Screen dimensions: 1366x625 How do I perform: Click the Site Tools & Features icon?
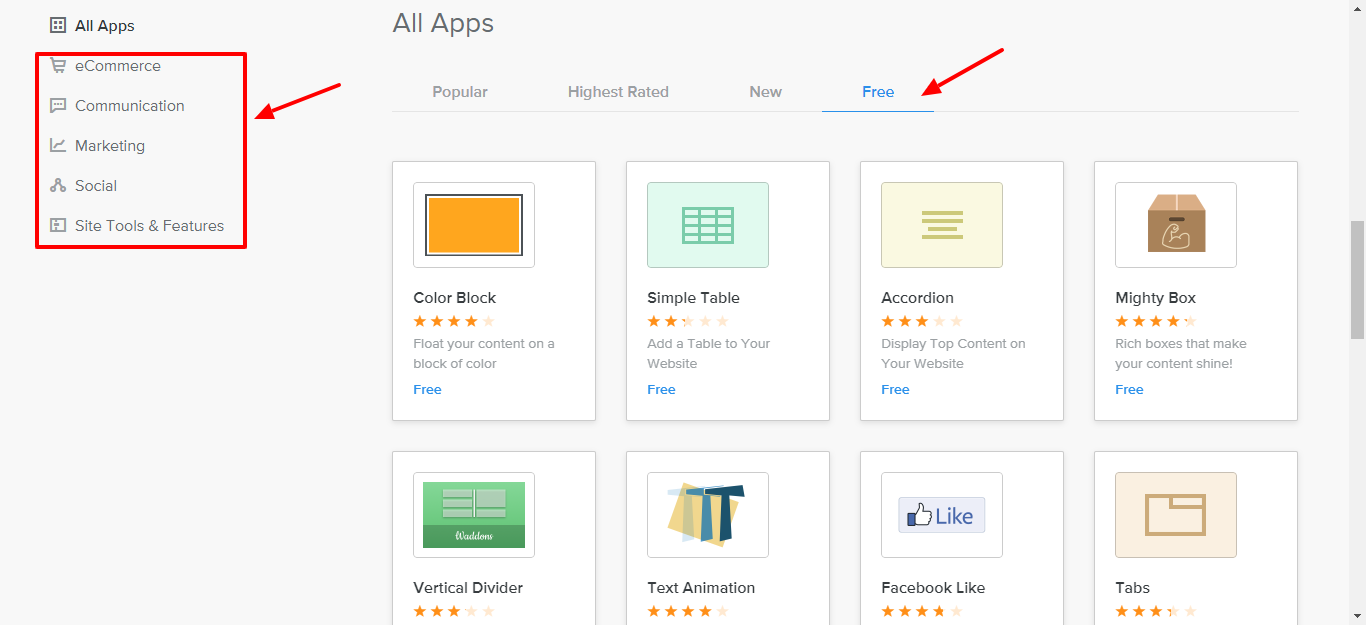click(x=58, y=226)
